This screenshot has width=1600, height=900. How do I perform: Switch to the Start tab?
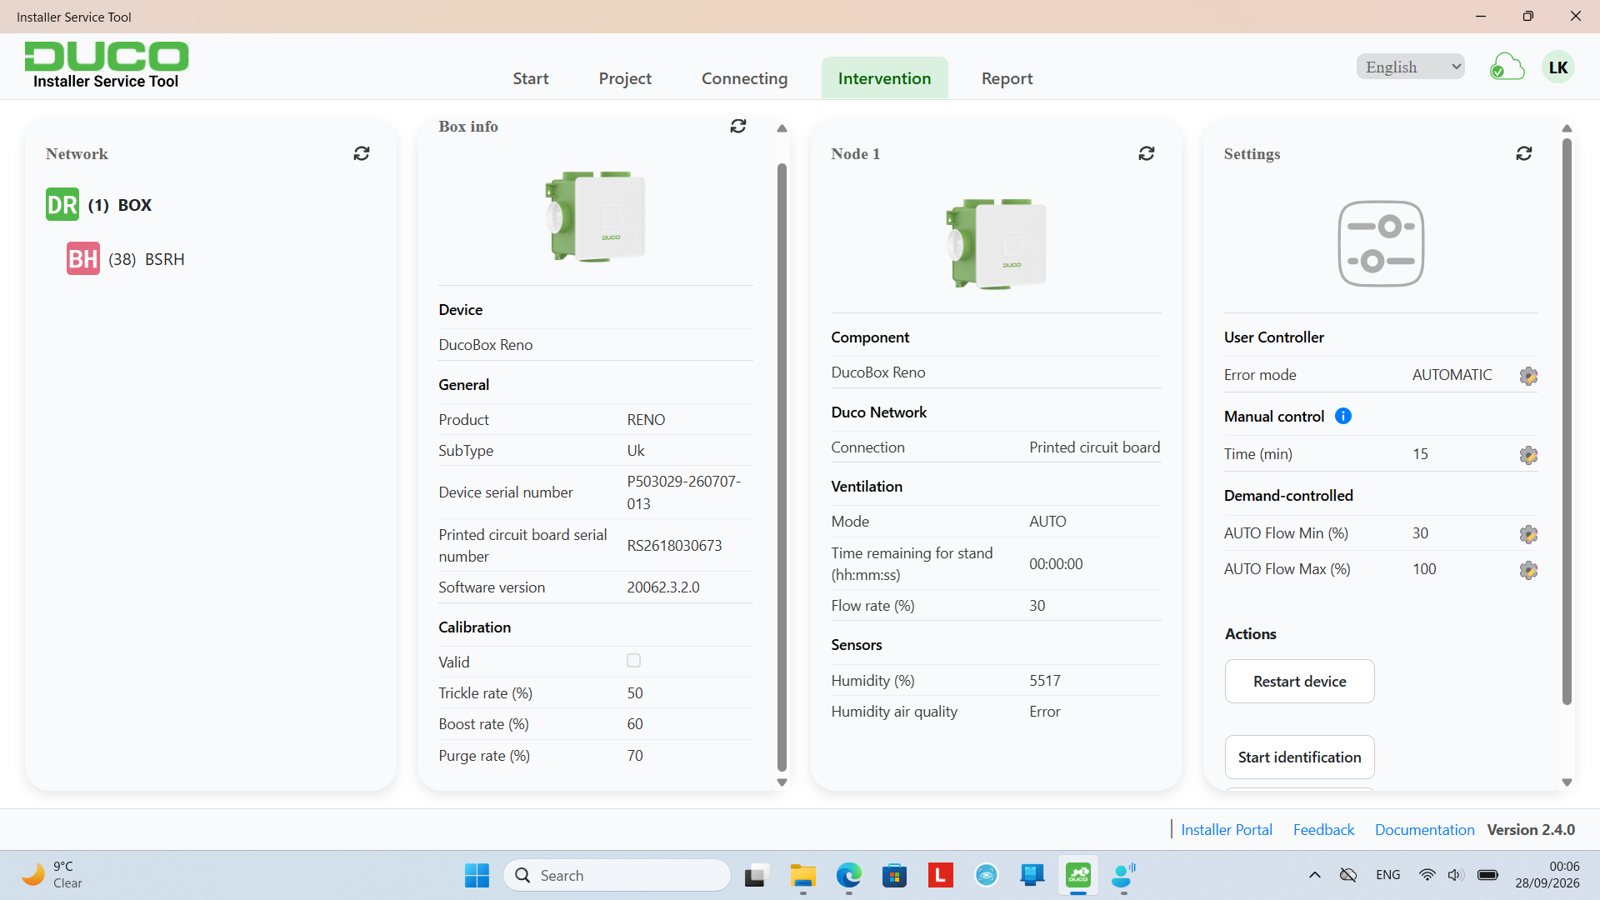[x=531, y=79]
